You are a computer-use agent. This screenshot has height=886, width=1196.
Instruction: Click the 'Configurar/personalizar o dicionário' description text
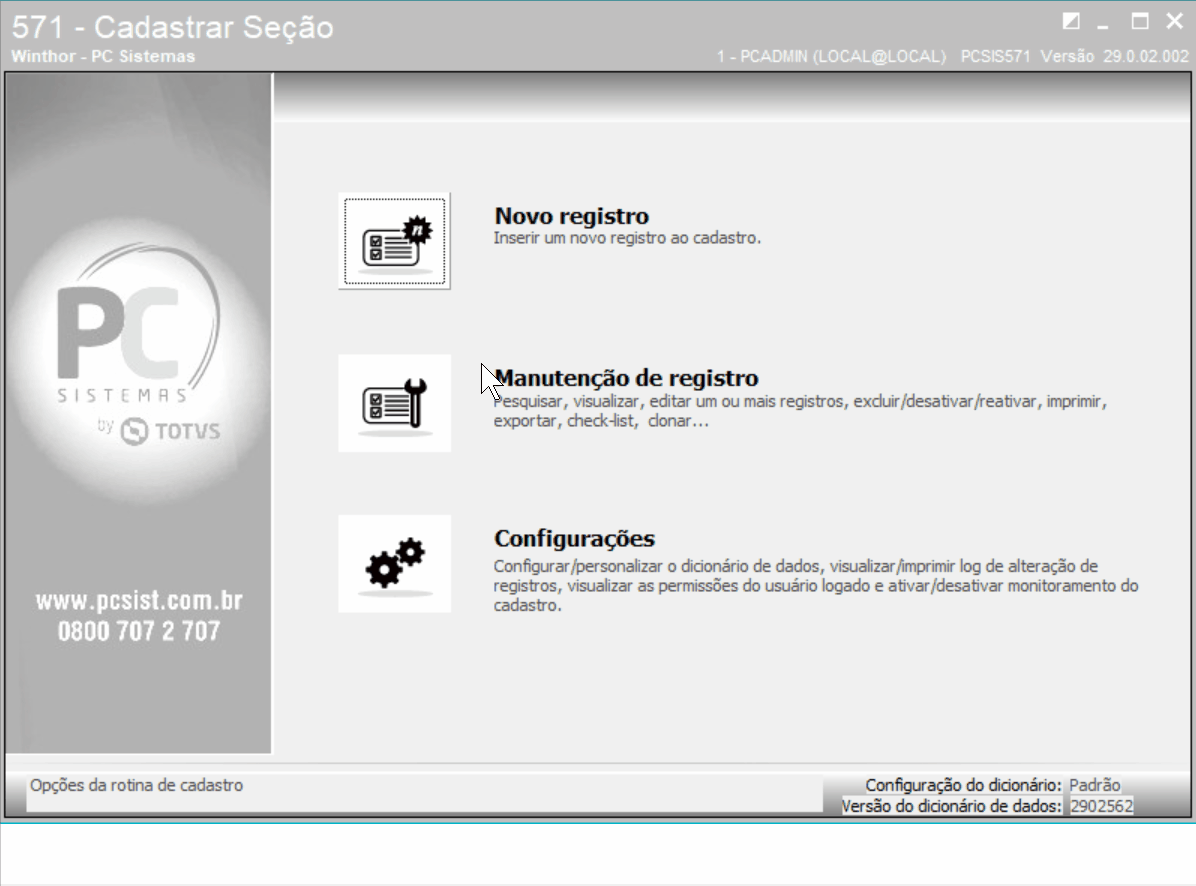pos(815,586)
